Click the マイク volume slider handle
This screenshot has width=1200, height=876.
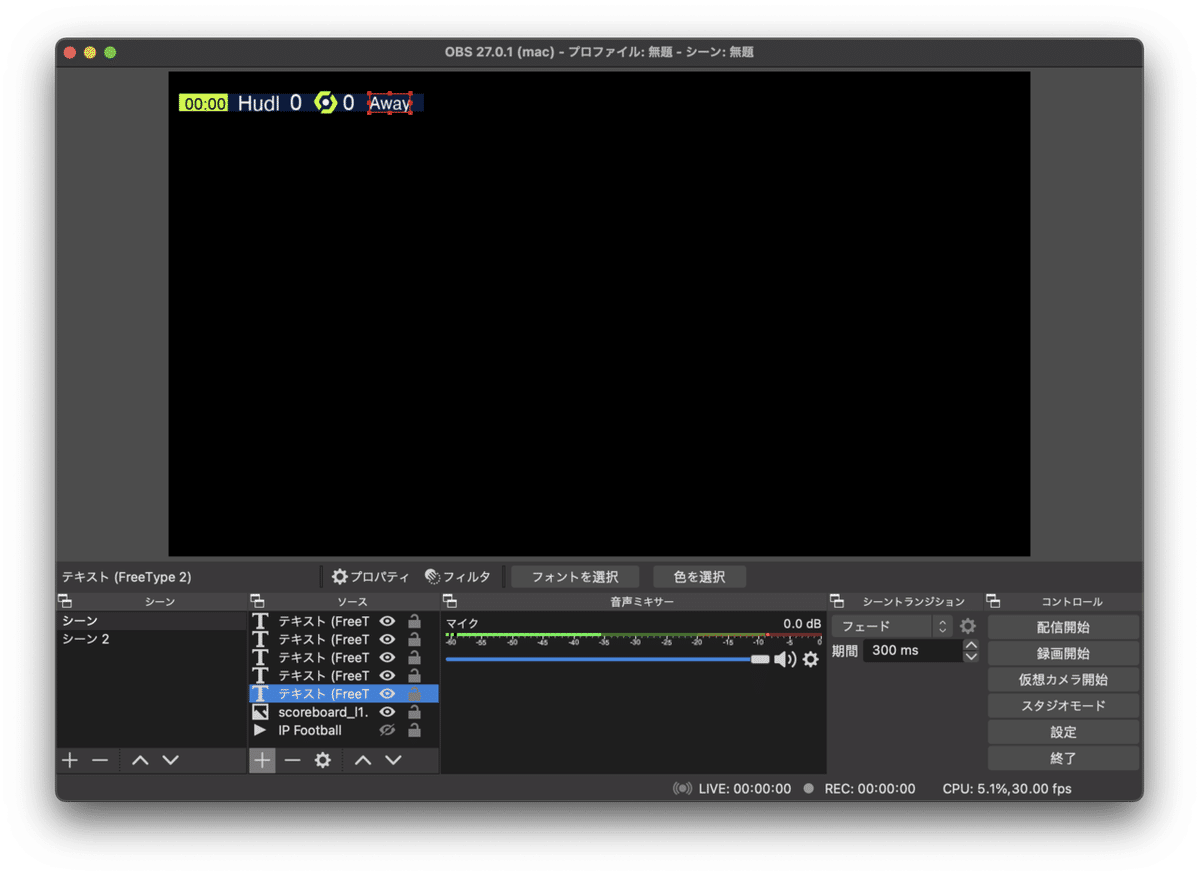click(x=760, y=659)
